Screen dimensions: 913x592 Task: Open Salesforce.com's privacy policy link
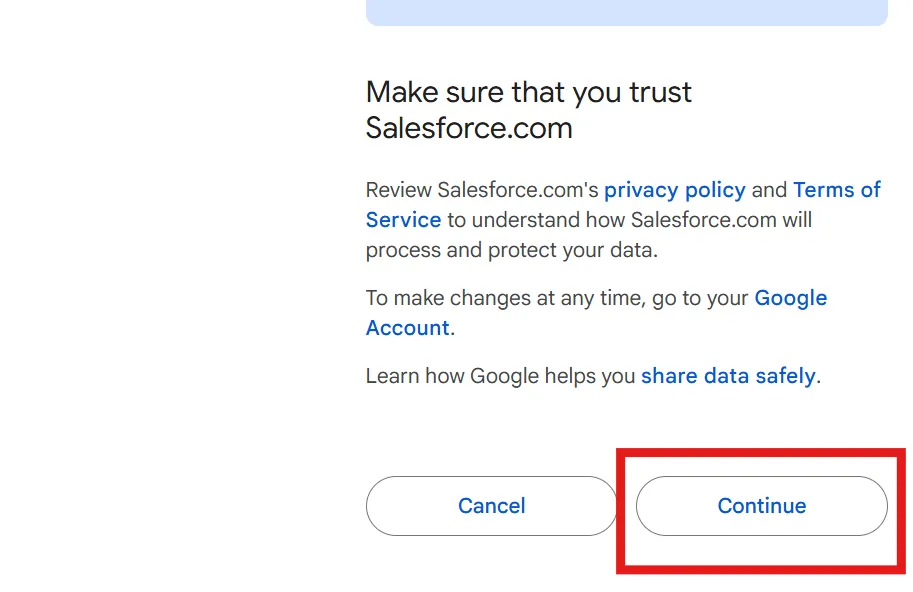[674, 190]
